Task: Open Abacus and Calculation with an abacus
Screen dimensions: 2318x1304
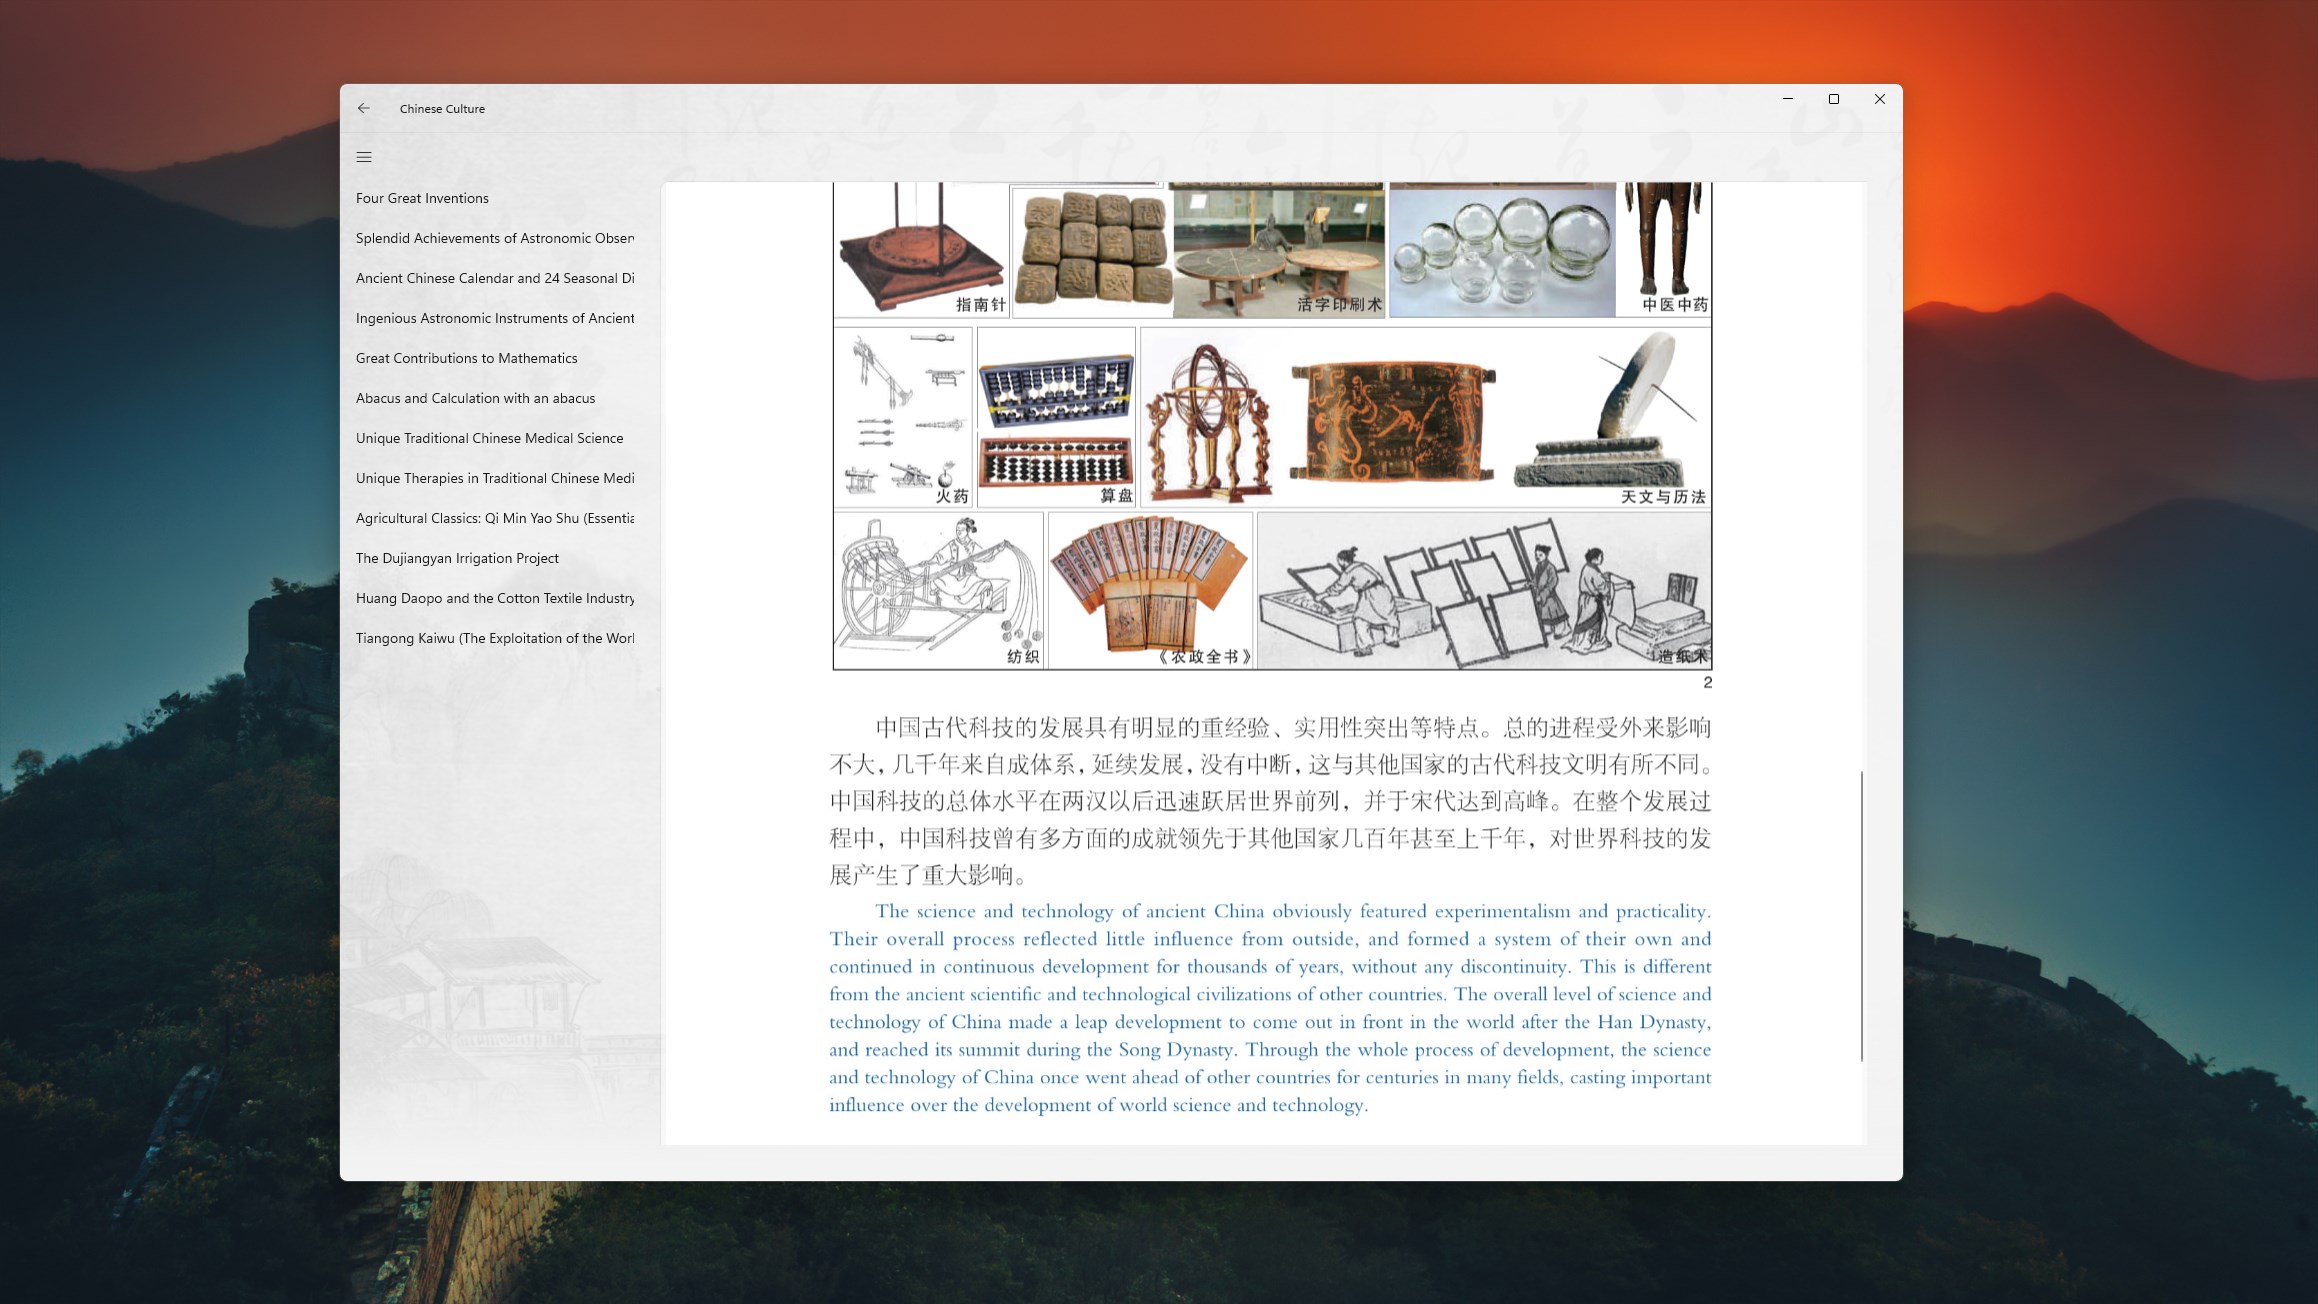Action: point(475,398)
